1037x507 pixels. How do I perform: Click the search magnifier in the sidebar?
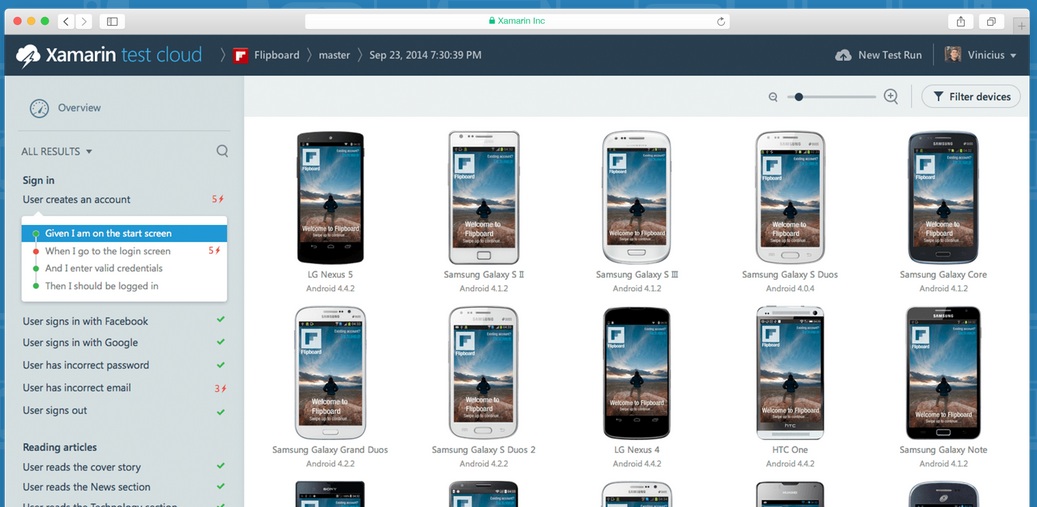click(222, 151)
